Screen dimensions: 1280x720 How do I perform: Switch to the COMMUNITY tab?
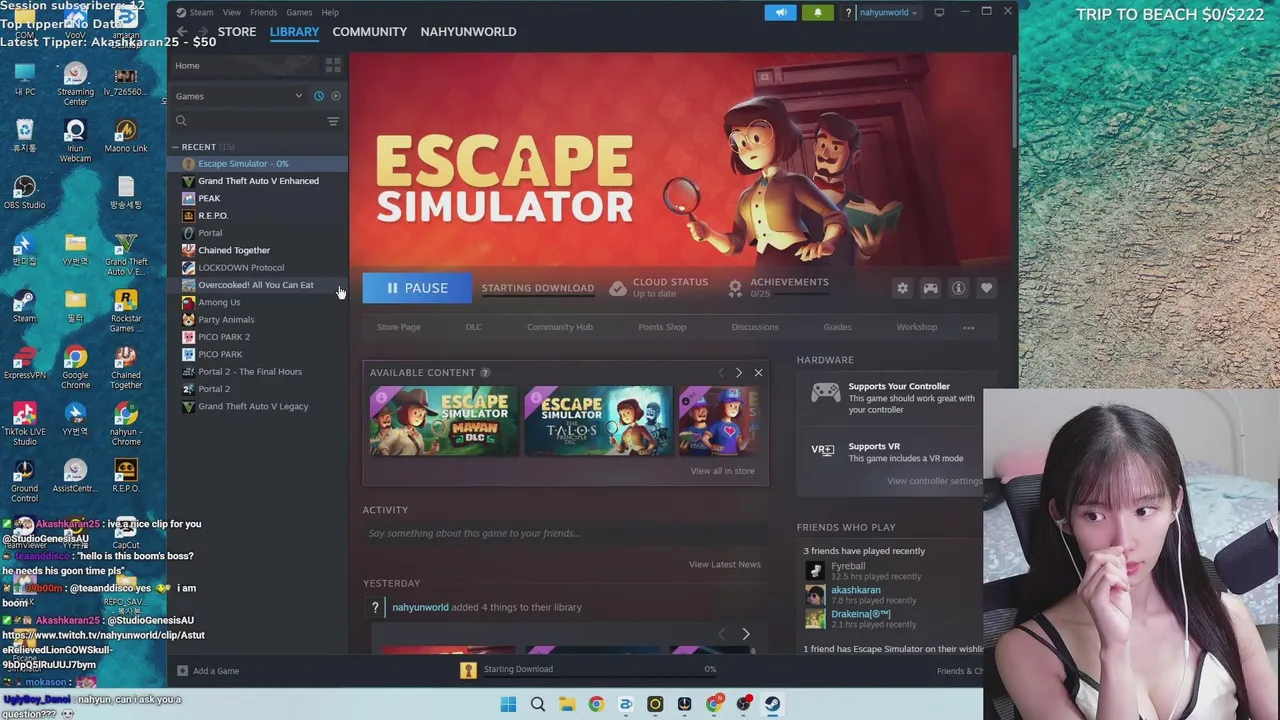[x=369, y=32]
